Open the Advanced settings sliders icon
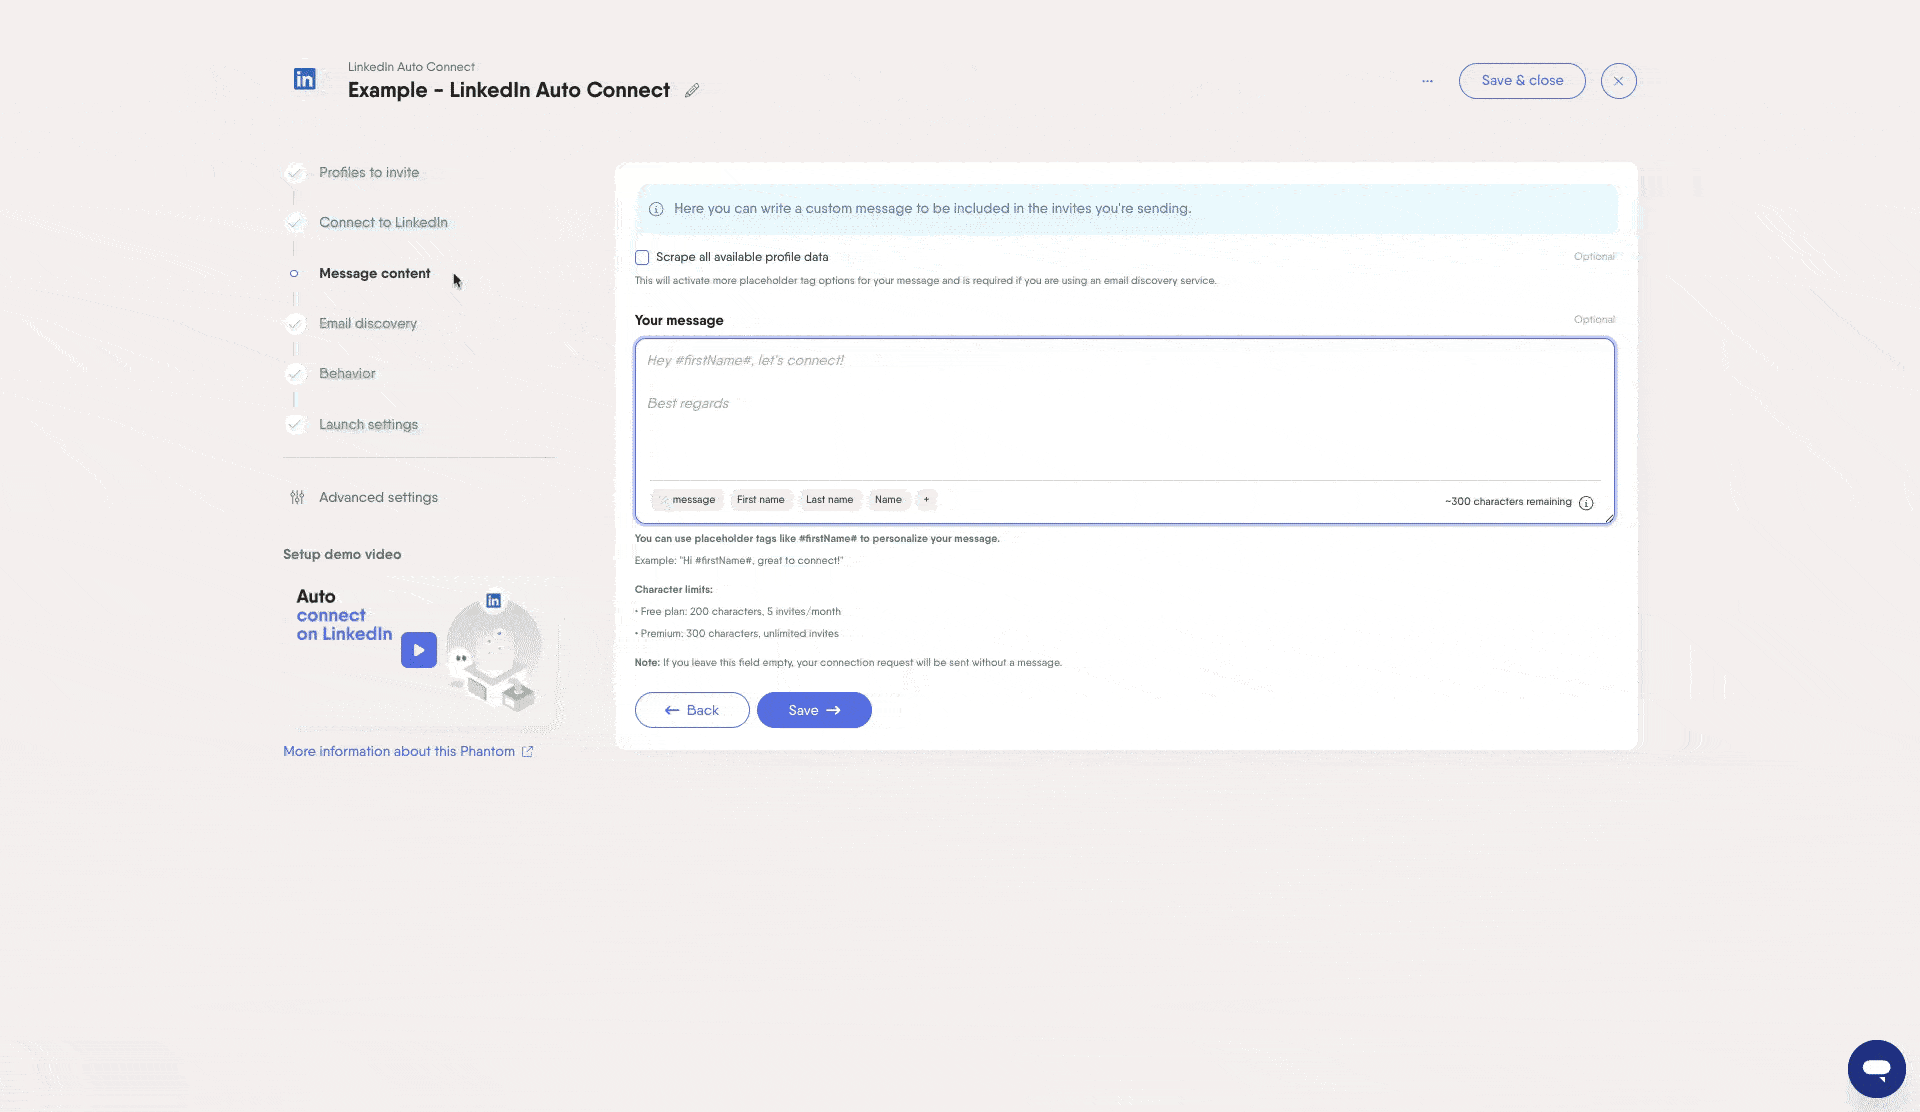This screenshot has height=1112, width=1920. pos(297,497)
